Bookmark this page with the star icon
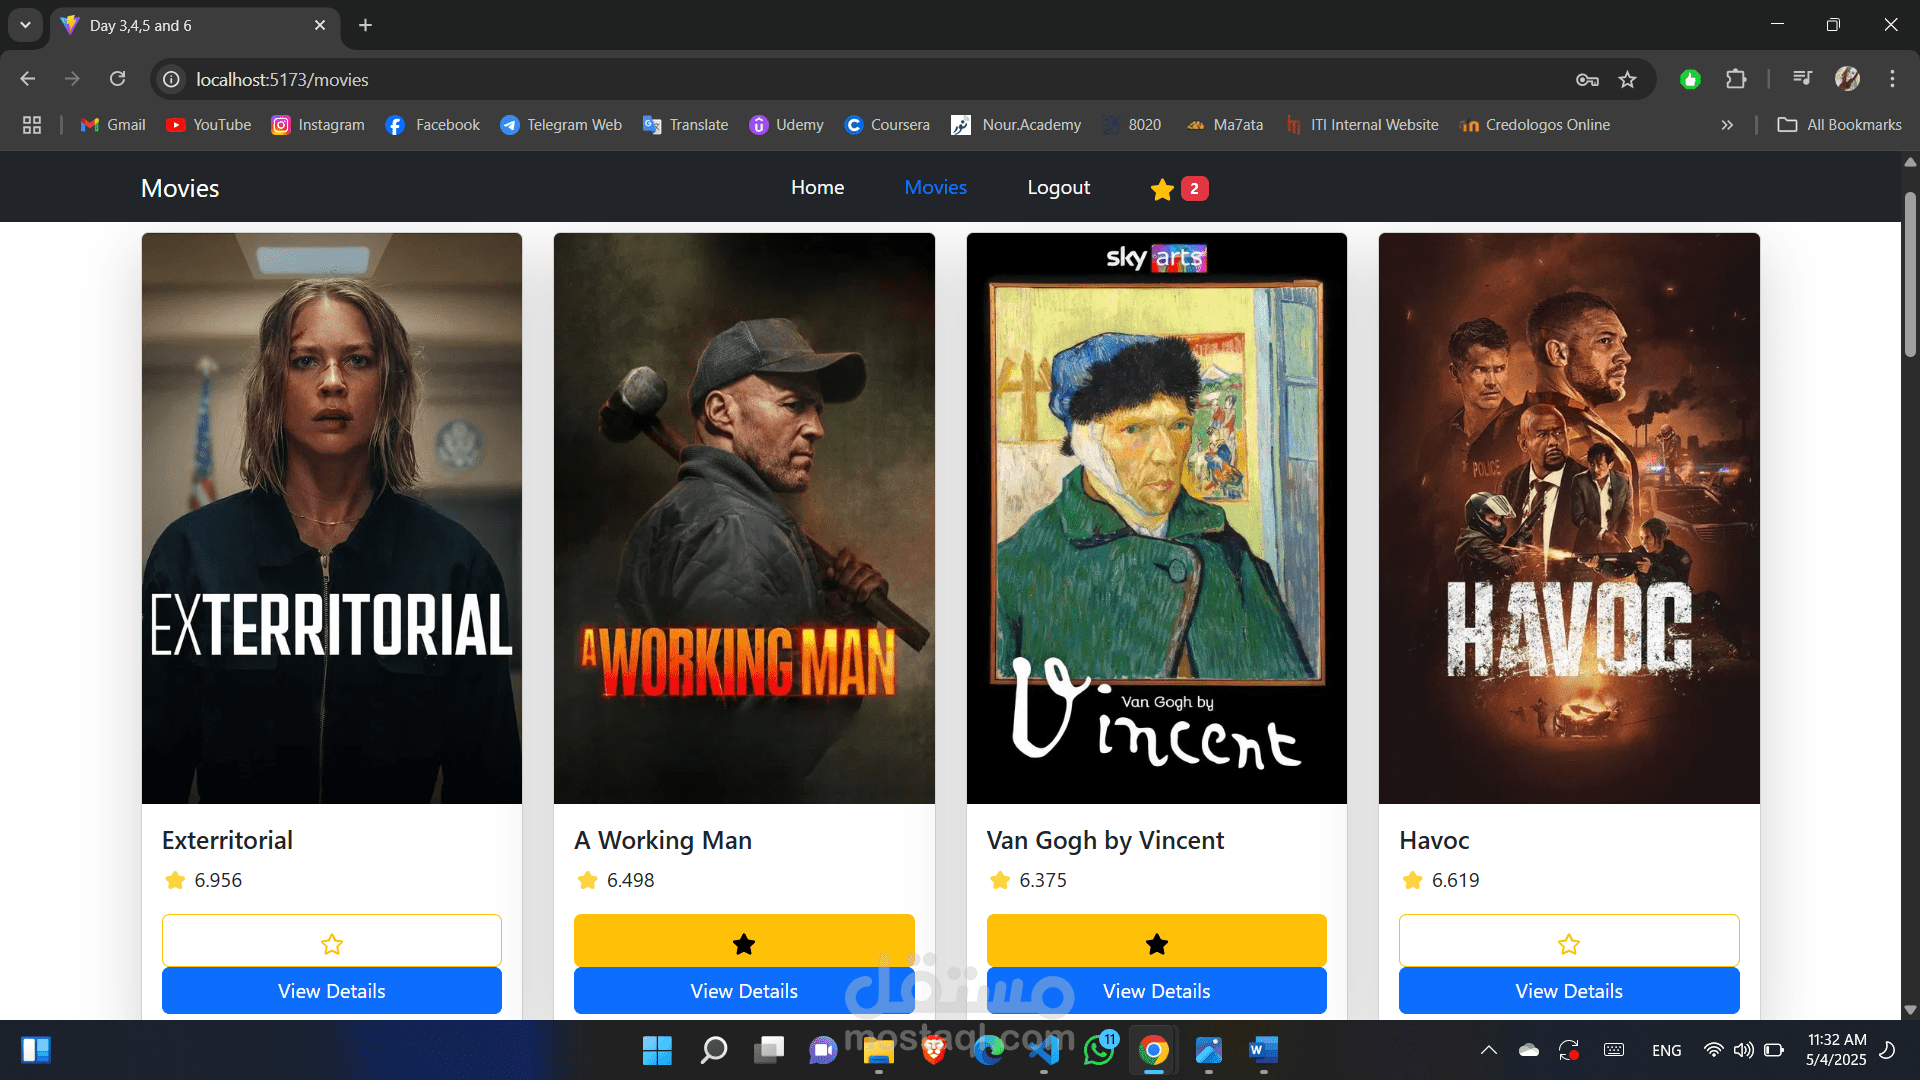1920x1080 pixels. pyautogui.click(x=1627, y=80)
